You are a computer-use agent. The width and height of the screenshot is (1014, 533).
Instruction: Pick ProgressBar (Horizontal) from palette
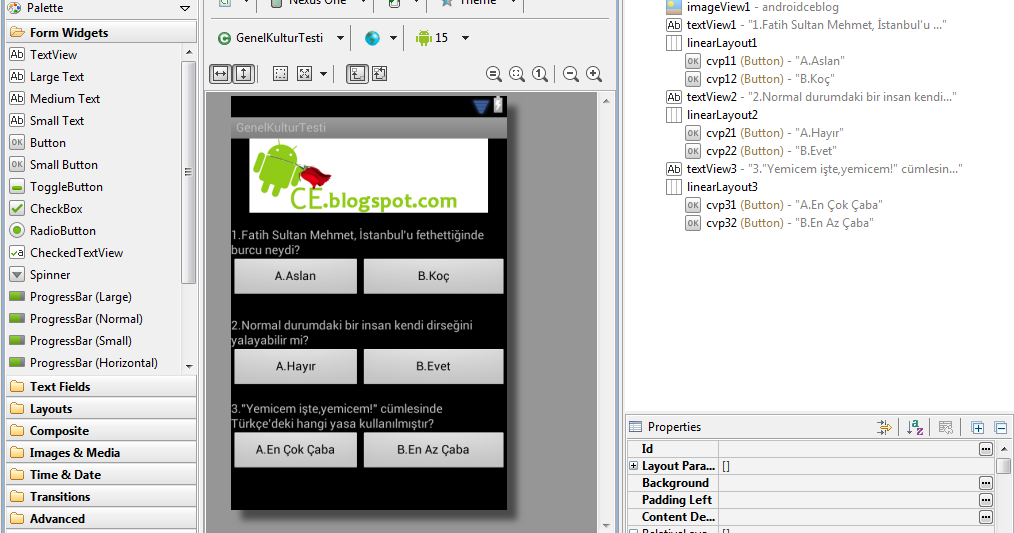(x=94, y=363)
